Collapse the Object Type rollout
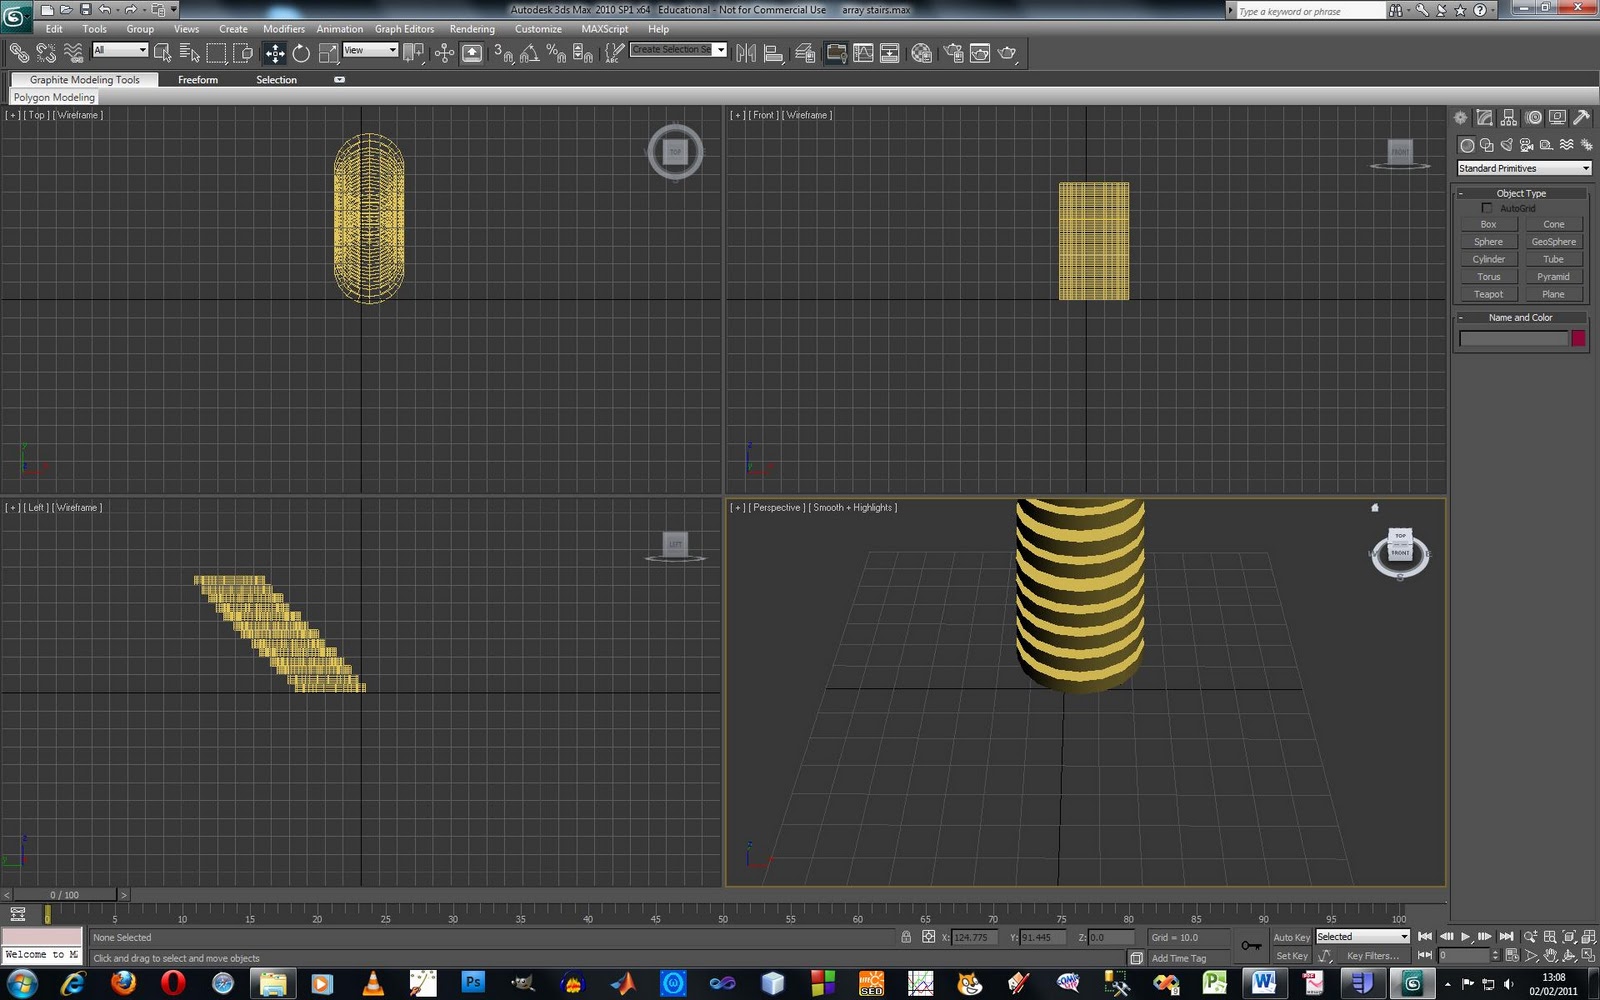 tap(1521, 193)
